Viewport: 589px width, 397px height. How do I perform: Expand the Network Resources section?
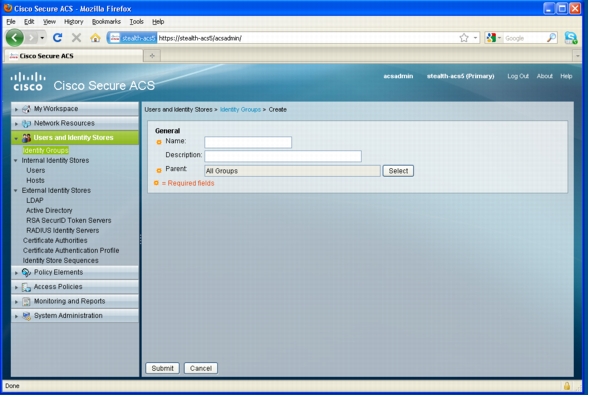16,124
